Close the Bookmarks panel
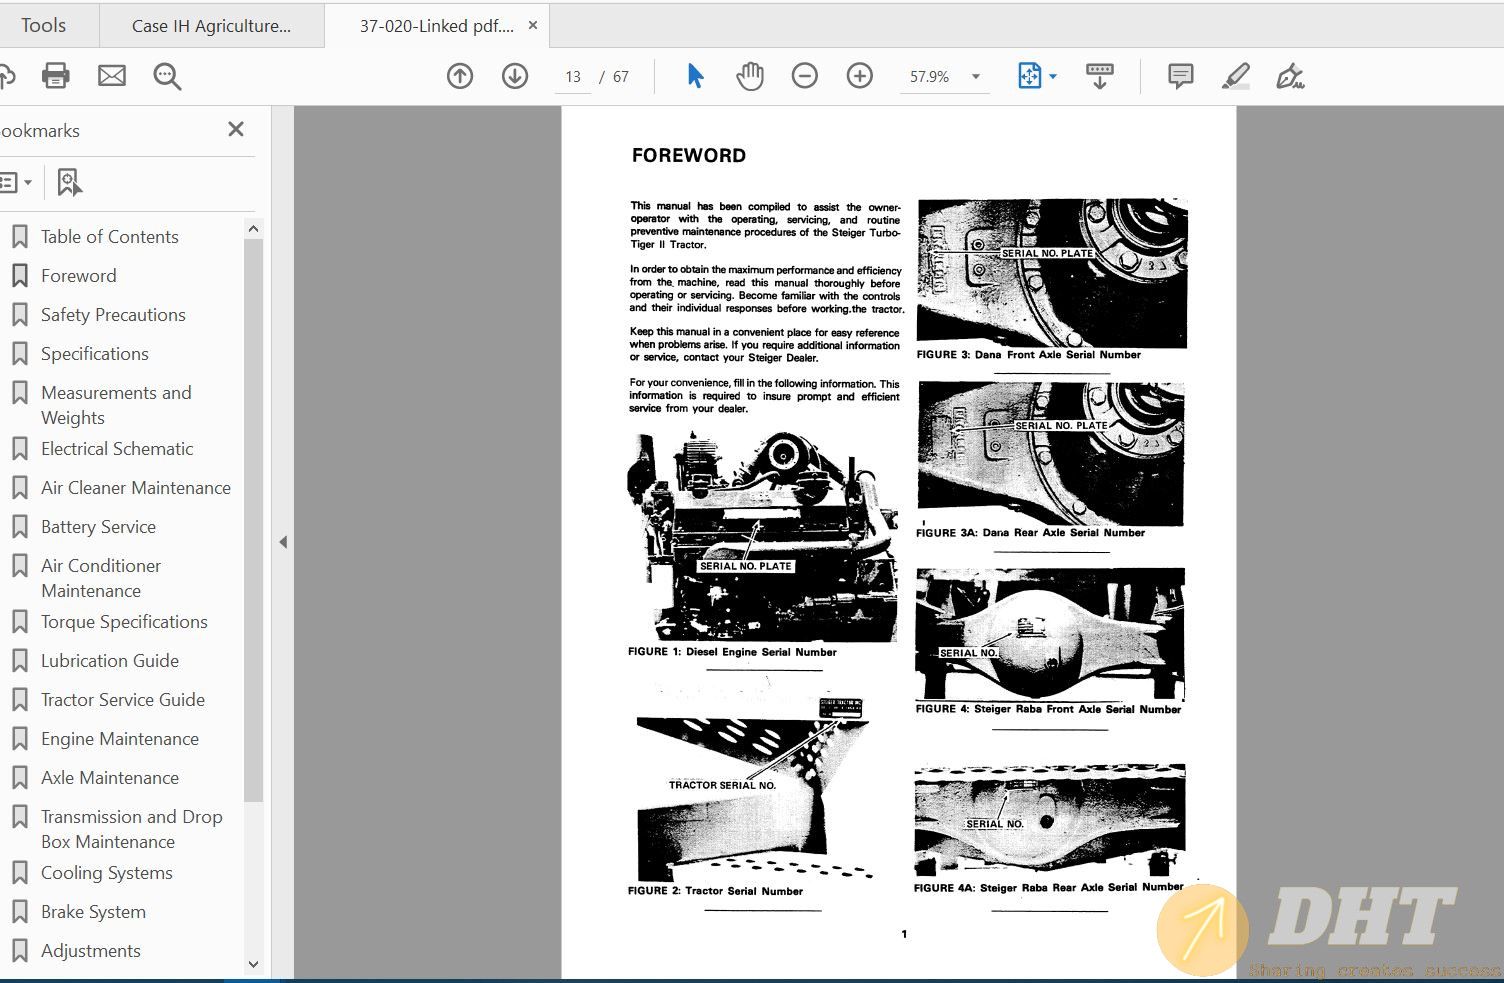This screenshot has height=983, width=1504. pos(236,129)
